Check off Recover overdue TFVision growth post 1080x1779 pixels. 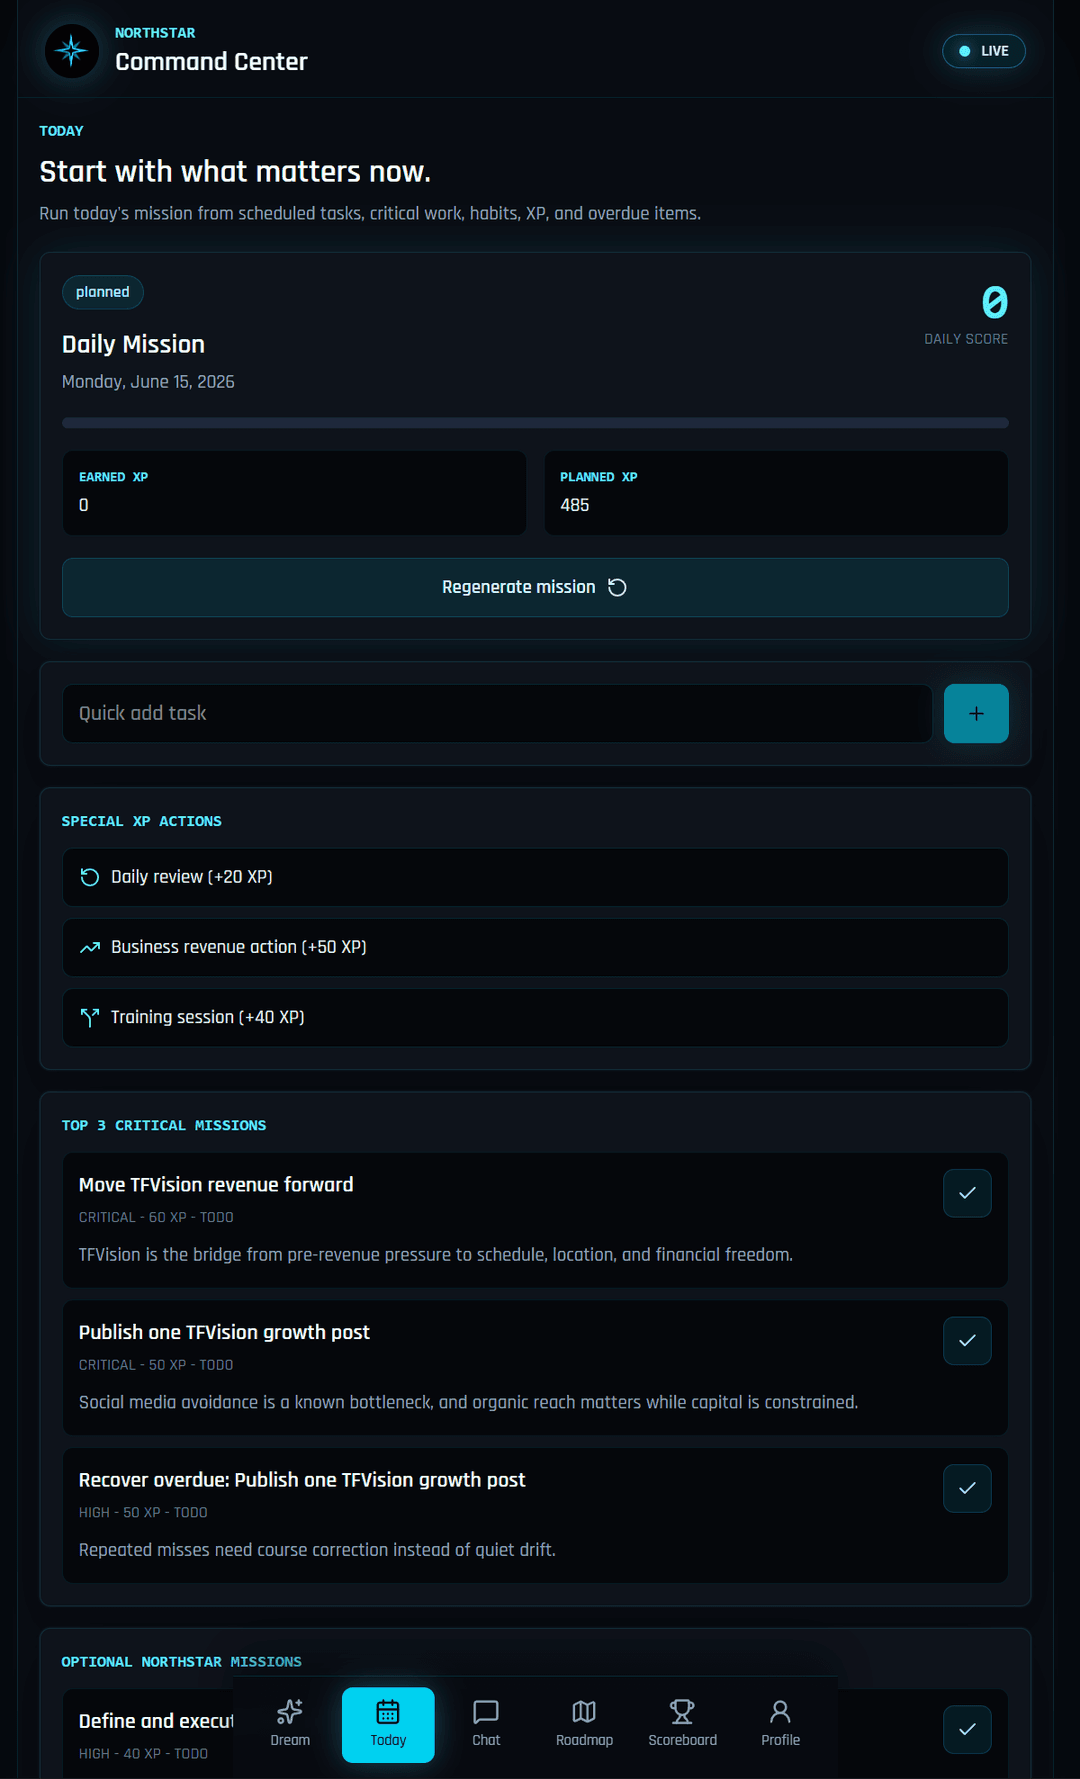[967, 1488]
